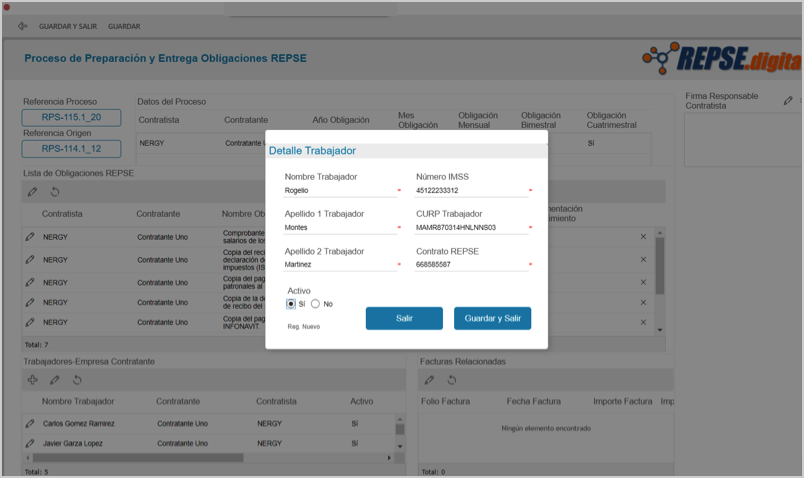Click row pencil for INFONAVIT obligation
804x478 pixels.
pyautogui.click(x=30, y=322)
